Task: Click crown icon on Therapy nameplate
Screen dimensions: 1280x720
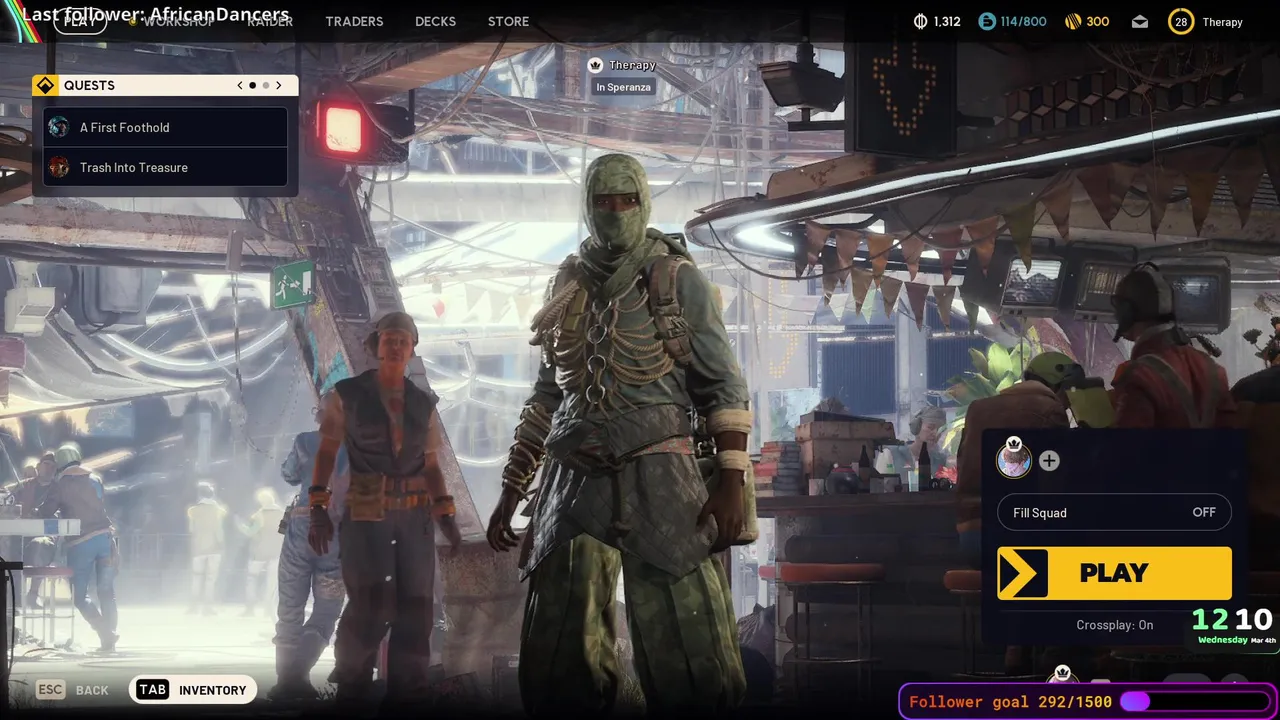Action: (x=596, y=65)
